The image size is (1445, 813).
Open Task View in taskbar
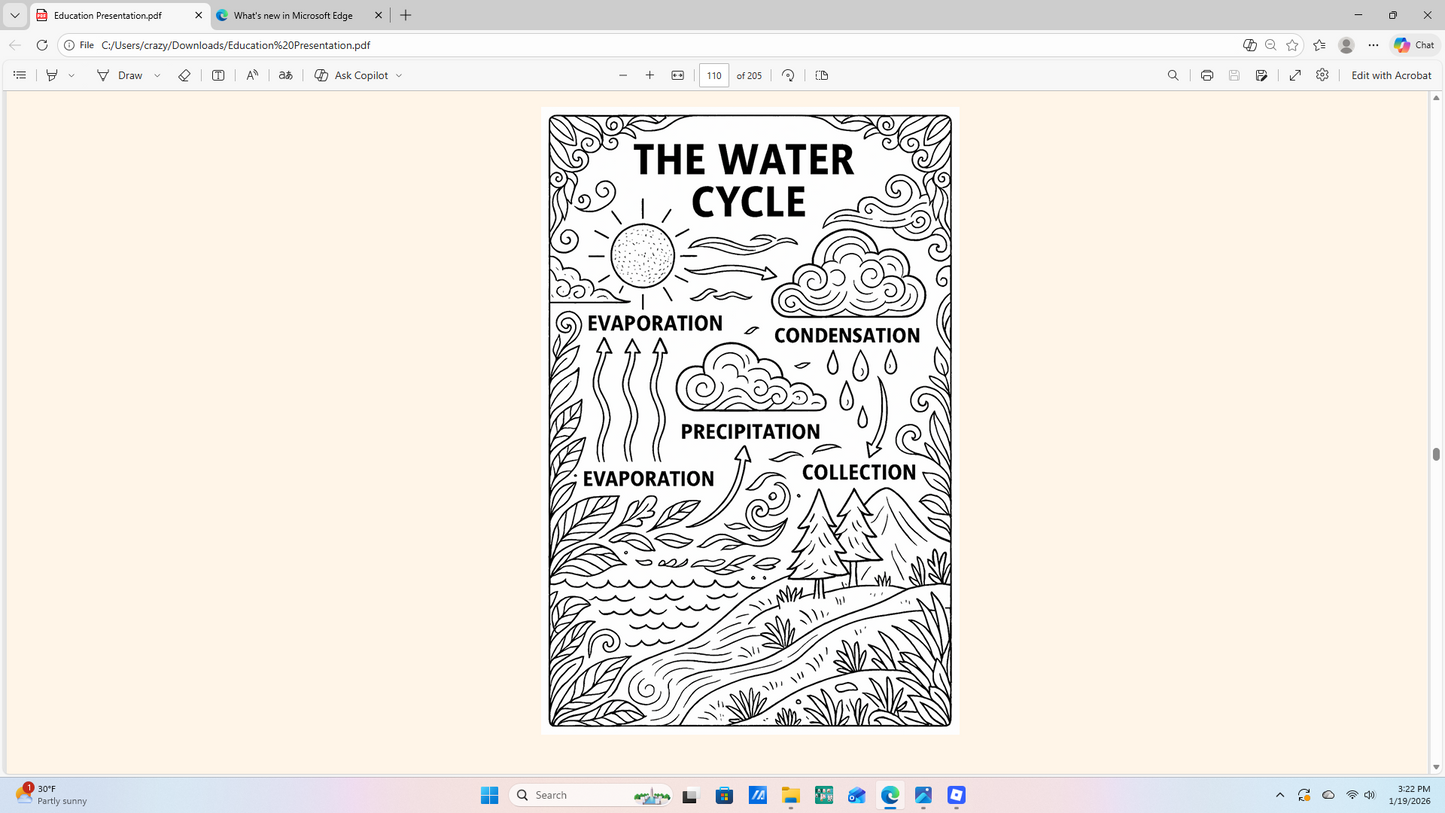coord(690,795)
